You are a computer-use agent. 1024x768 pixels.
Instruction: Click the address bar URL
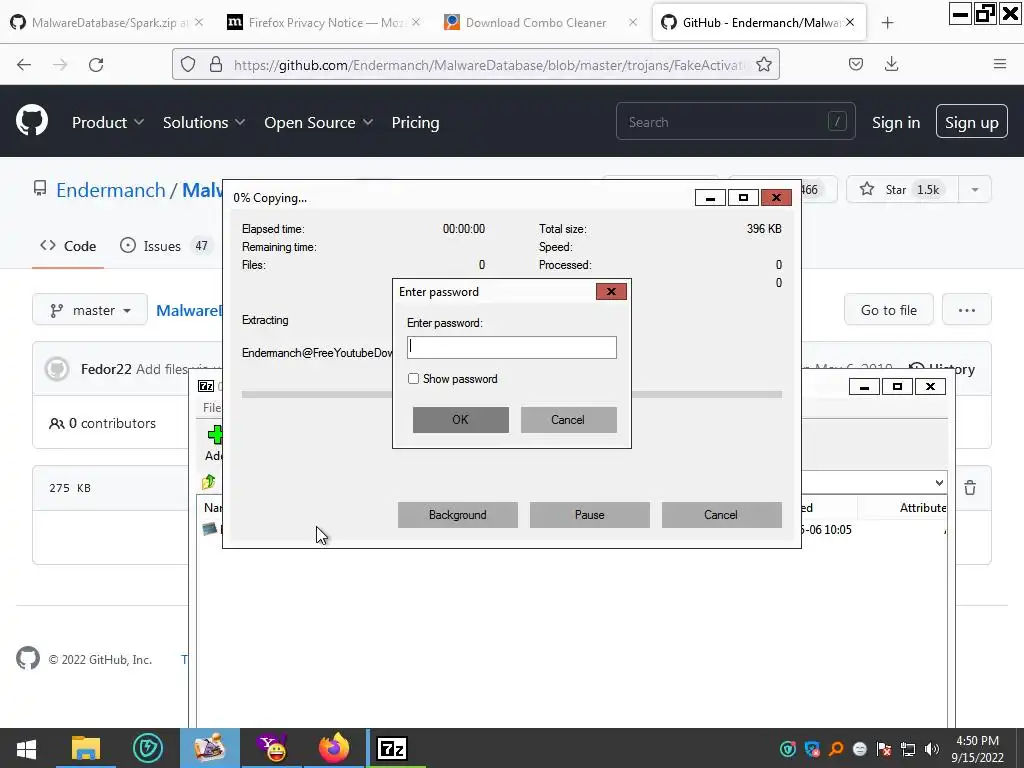click(x=490, y=65)
